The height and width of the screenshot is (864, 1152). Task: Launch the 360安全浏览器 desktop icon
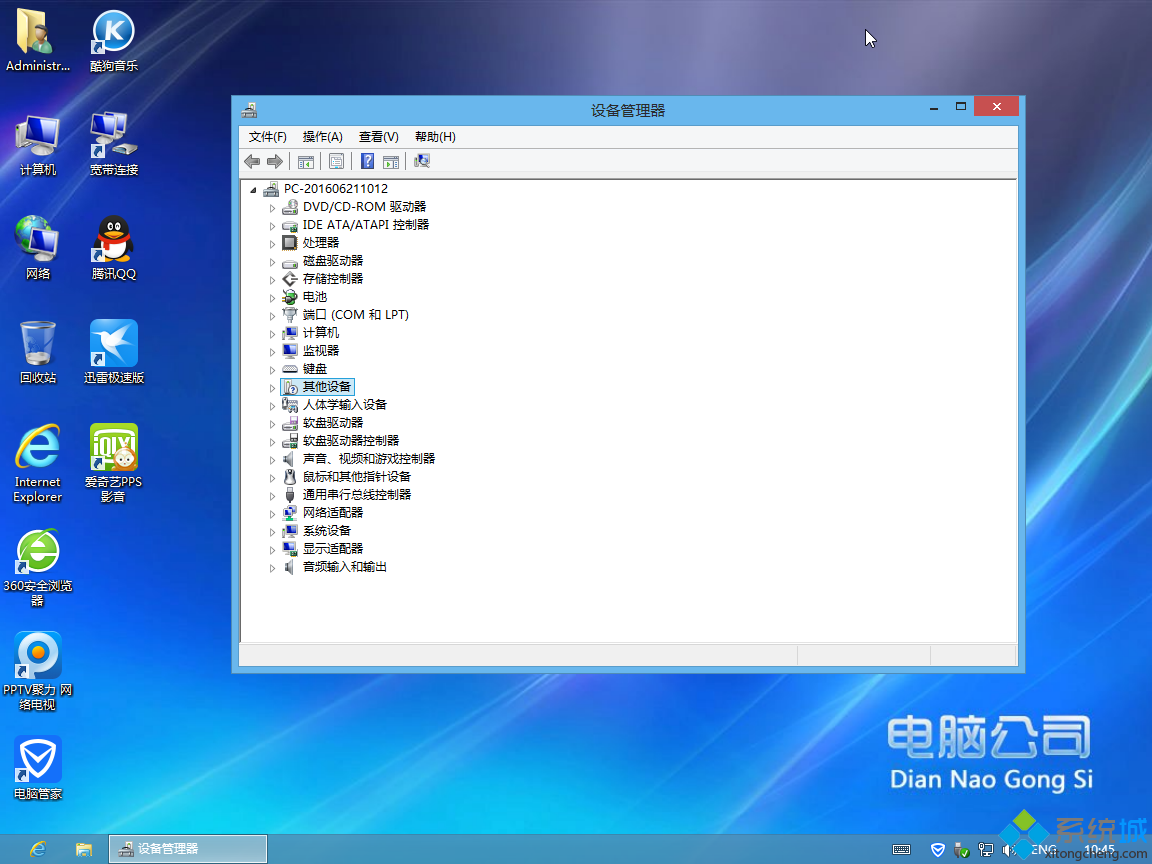[x=37, y=552]
